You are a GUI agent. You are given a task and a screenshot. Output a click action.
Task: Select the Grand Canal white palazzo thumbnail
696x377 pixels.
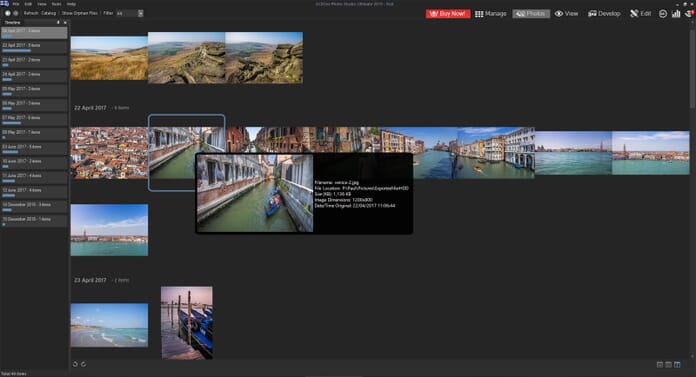tap(496, 153)
